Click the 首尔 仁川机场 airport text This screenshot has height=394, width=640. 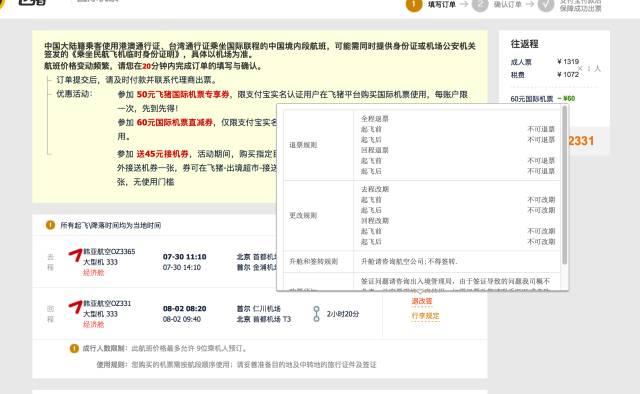(x=258, y=309)
